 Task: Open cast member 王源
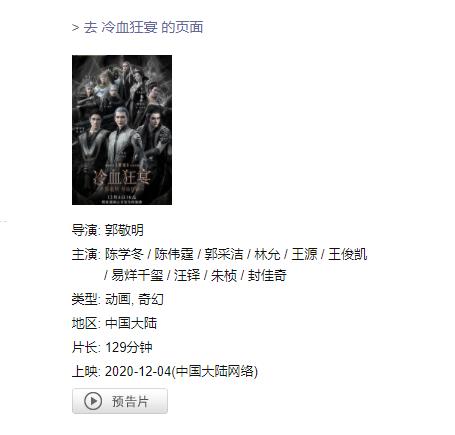(304, 254)
